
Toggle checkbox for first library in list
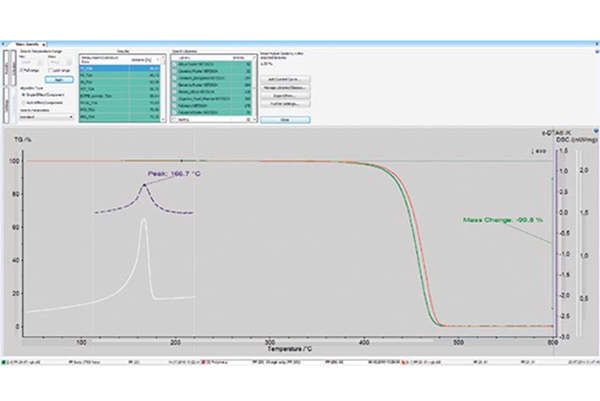(174, 64)
